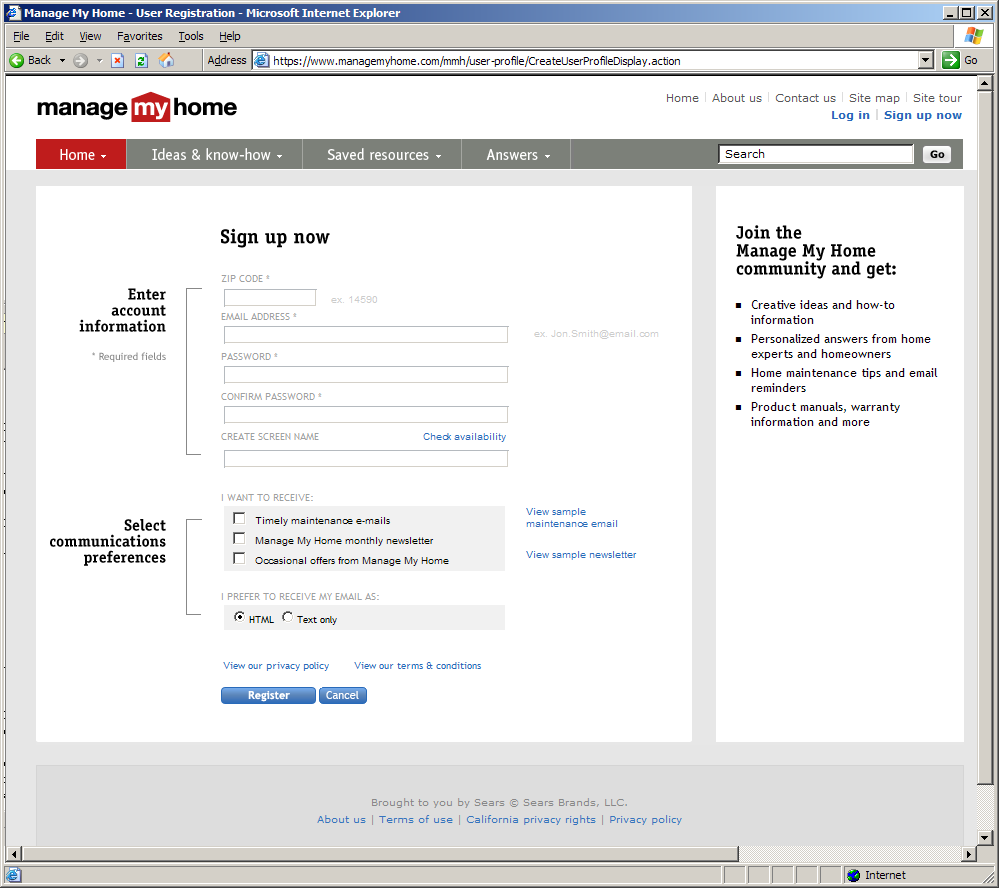
Task: Click the green Refresh page icon
Action: (x=141, y=61)
